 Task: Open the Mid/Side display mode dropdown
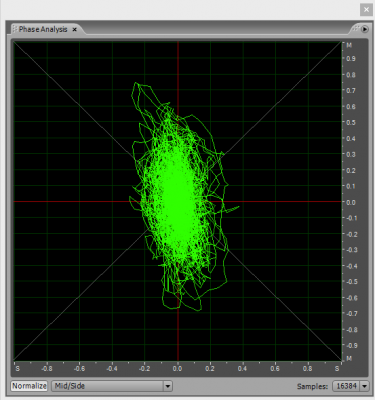[112, 386]
